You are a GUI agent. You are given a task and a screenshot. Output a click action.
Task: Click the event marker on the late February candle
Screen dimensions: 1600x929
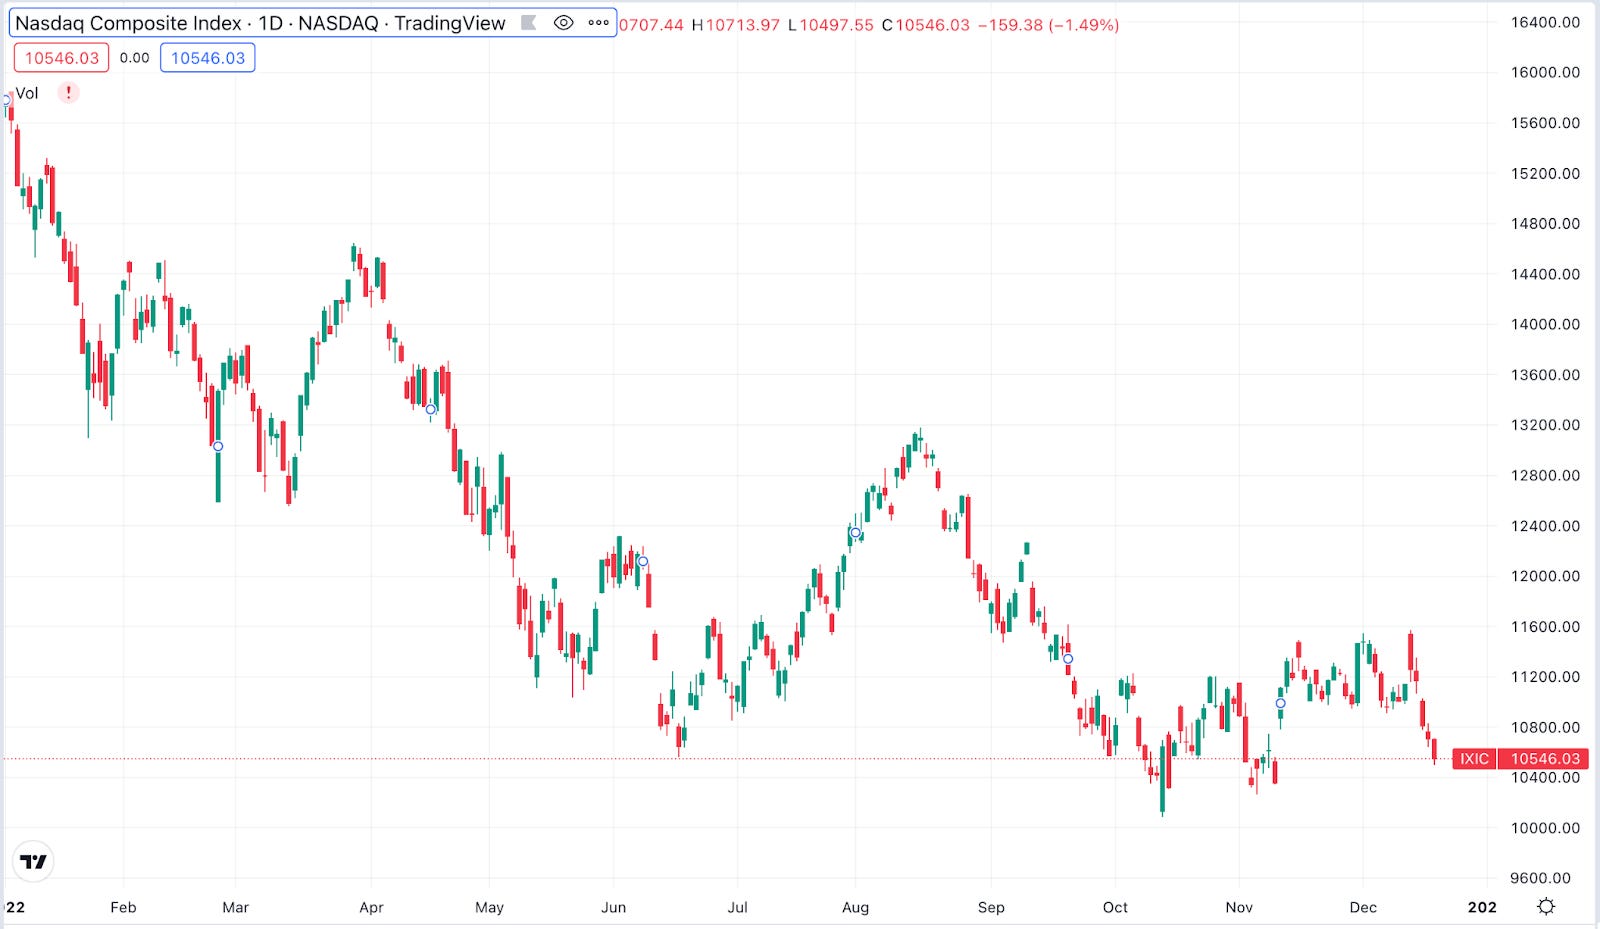(218, 446)
